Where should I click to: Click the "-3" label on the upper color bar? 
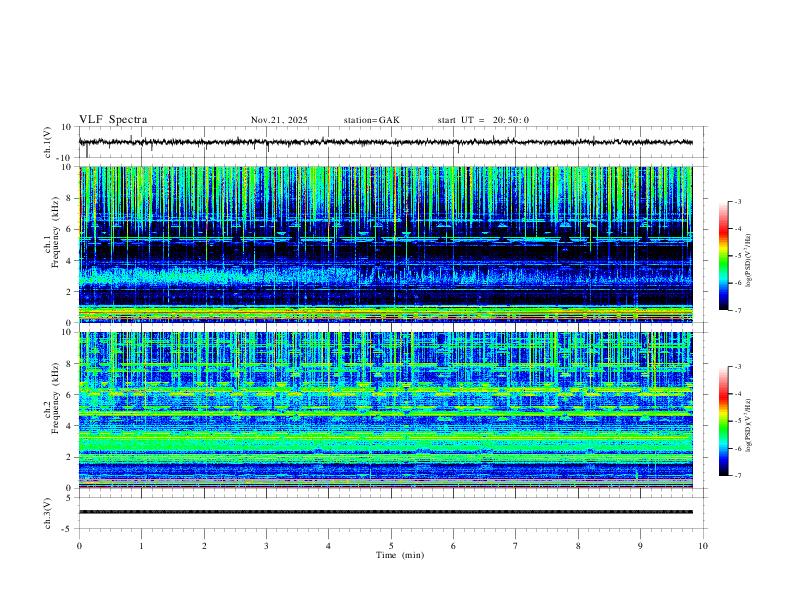[737, 201]
